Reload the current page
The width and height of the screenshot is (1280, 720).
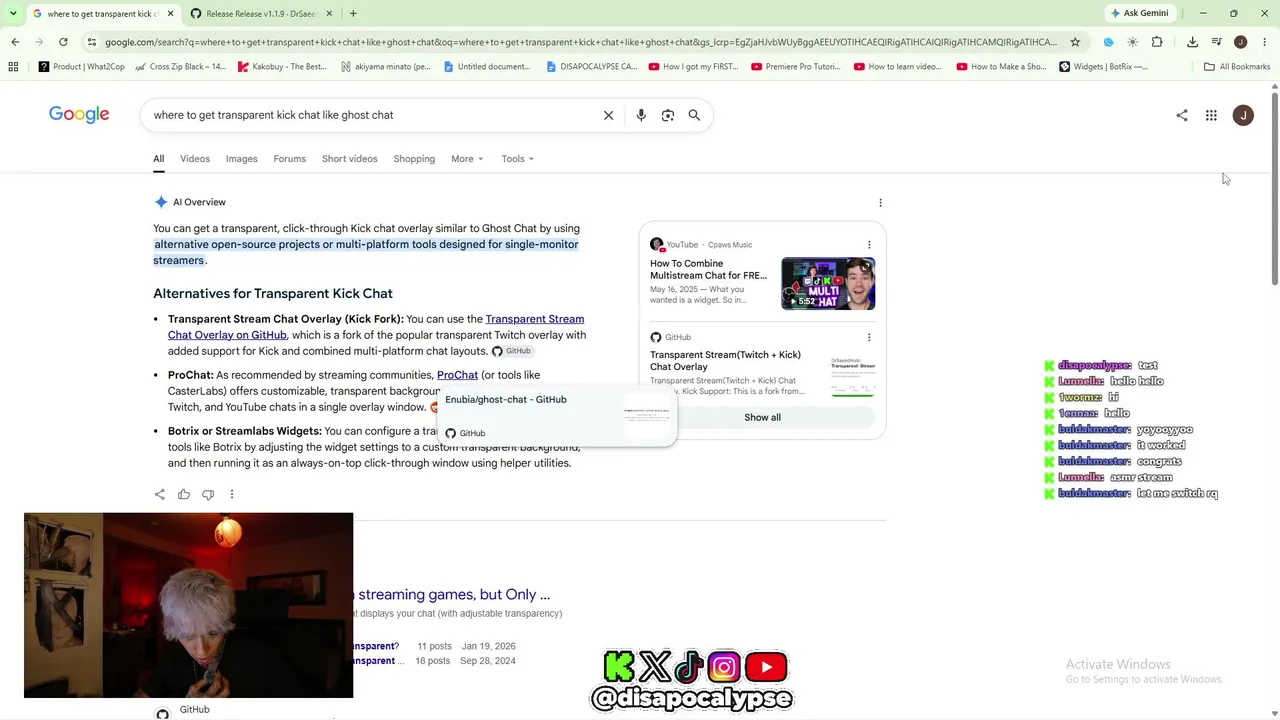pos(63,42)
